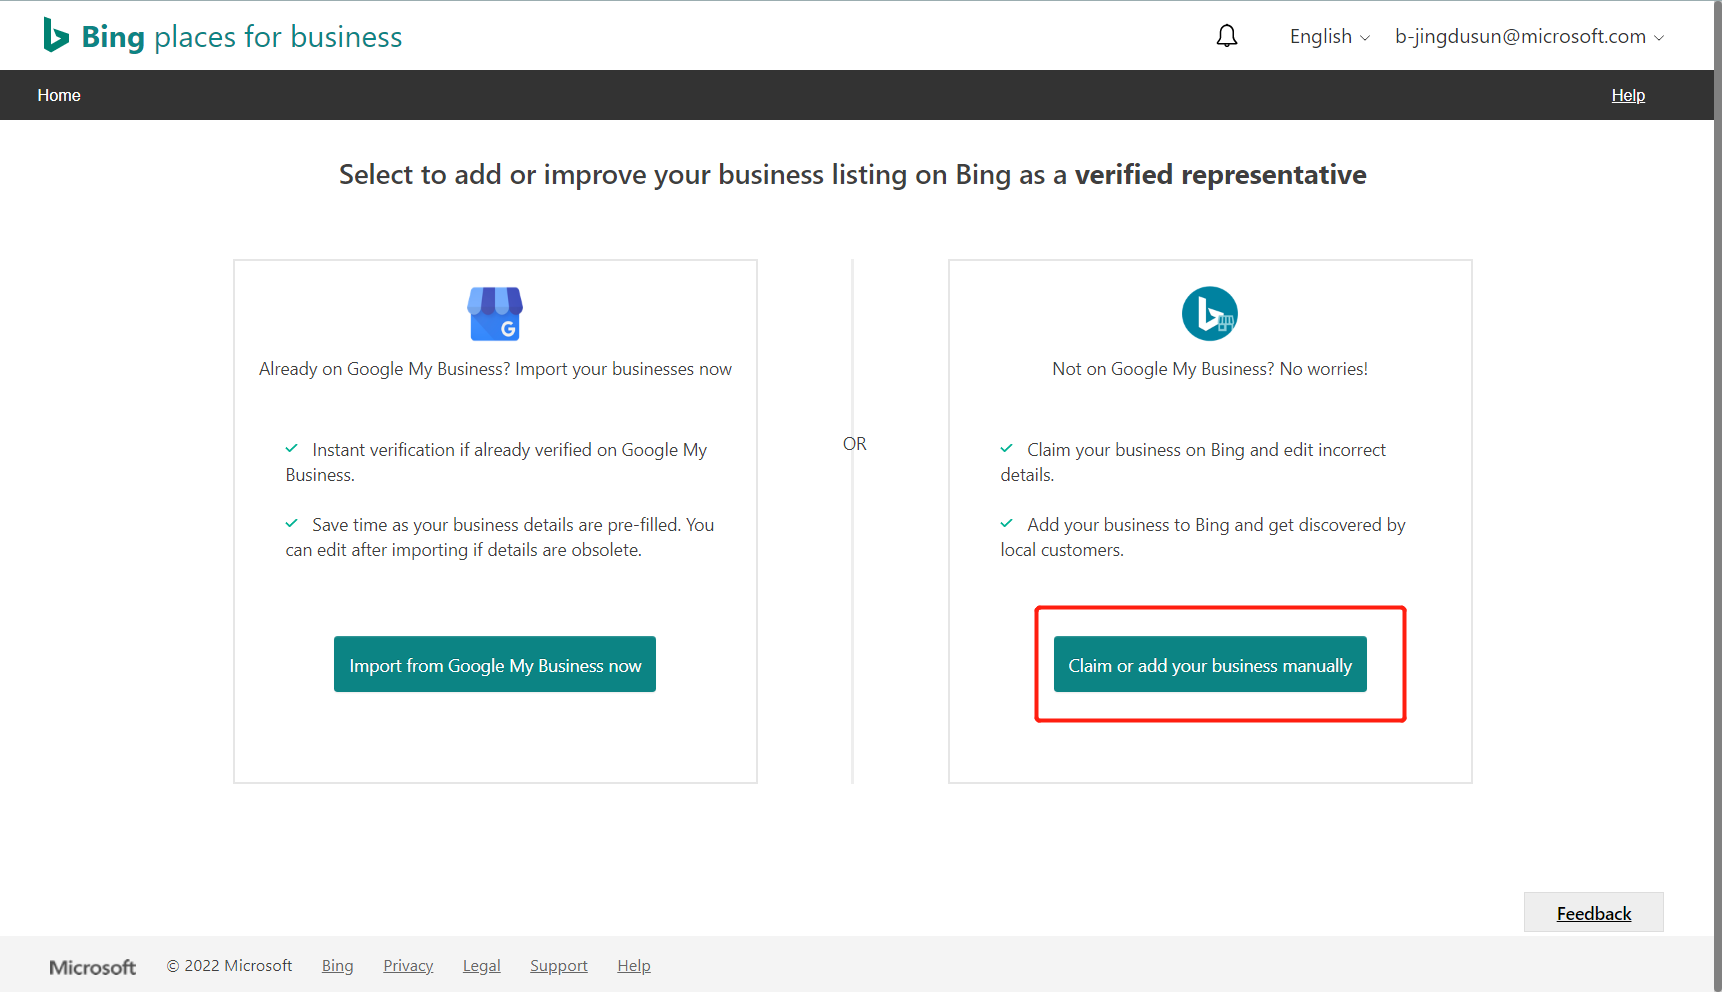Click Import from Google My Business now
This screenshot has width=1722, height=992.
point(495,664)
